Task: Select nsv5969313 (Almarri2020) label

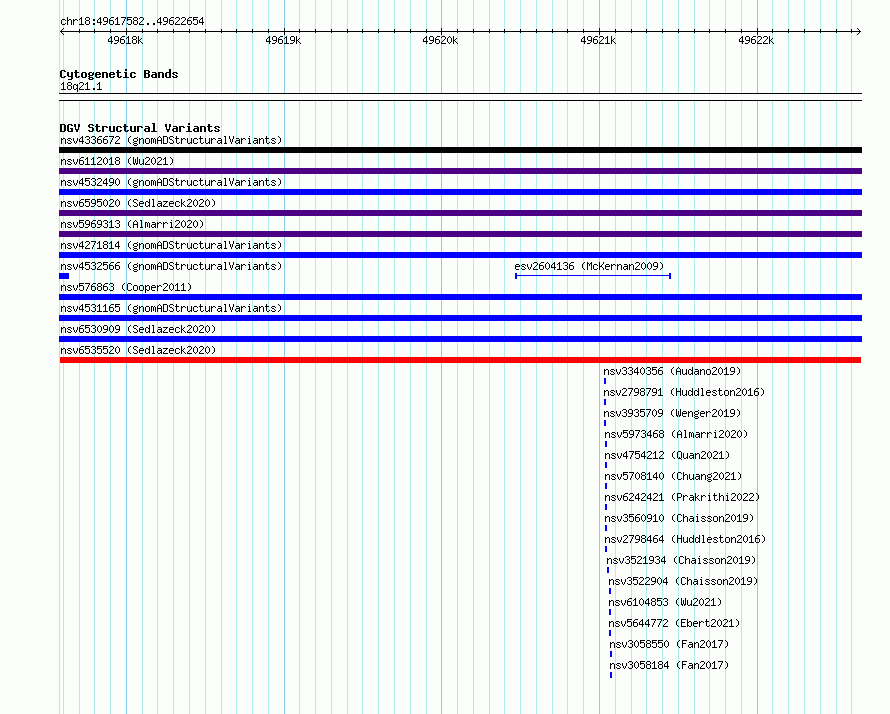Action: [x=132, y=224]
